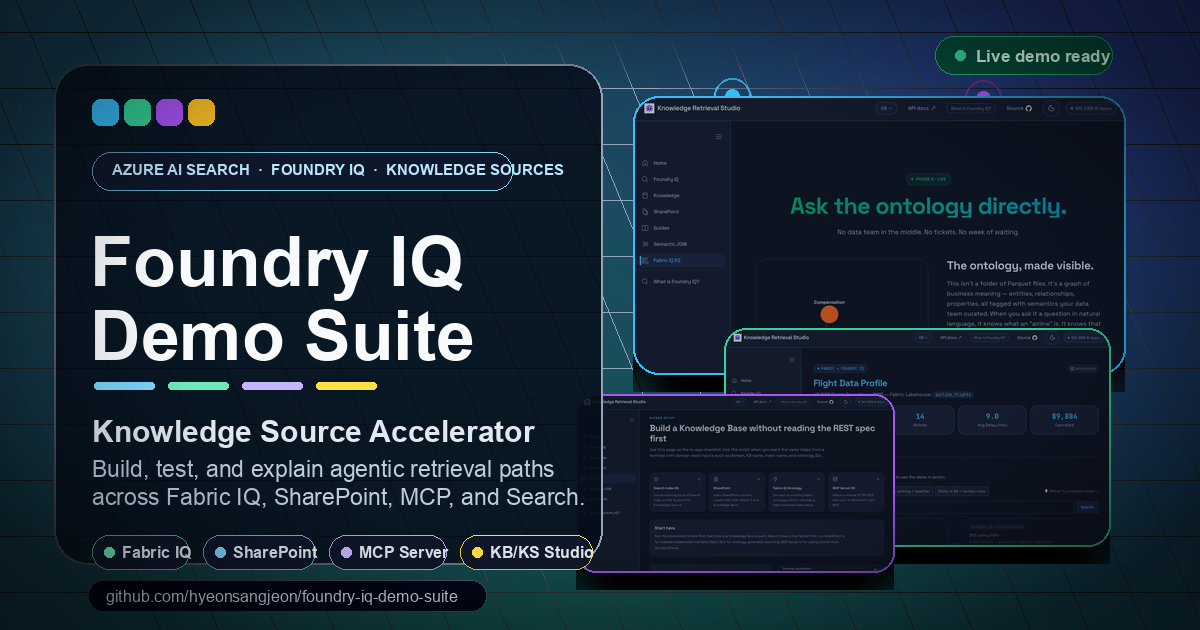Viewport: 1200px width, 630px height.
Task: Open the EN language dropdown in top window
Action: click(886, 108)
